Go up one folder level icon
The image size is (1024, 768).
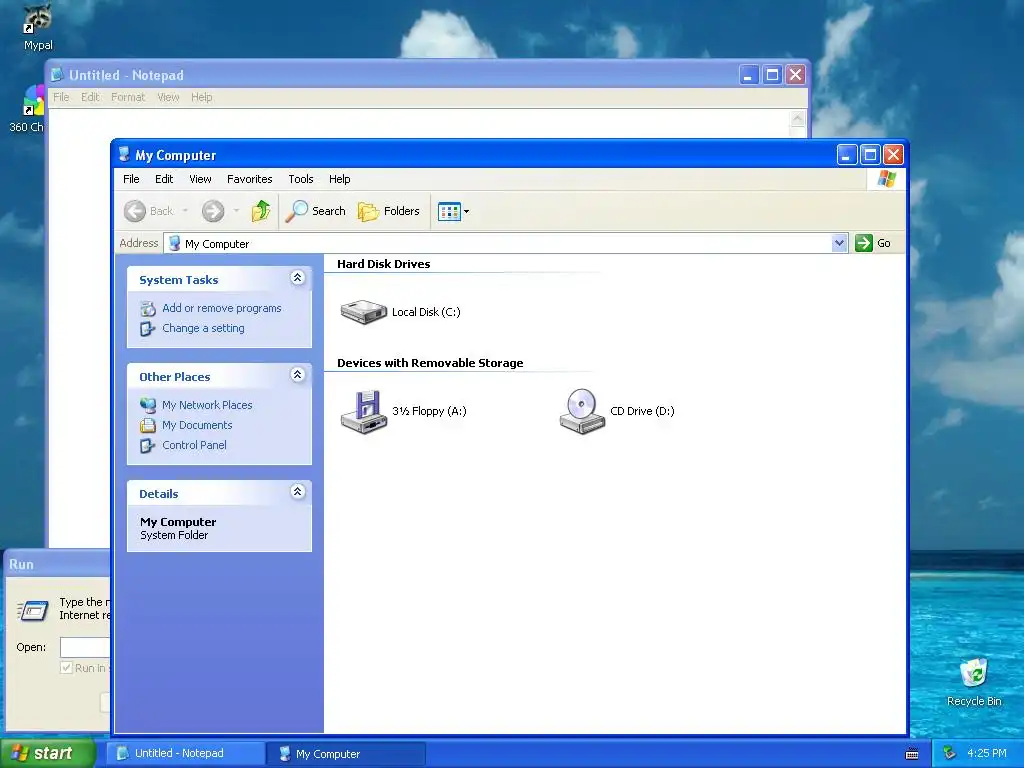click(261, 211)
